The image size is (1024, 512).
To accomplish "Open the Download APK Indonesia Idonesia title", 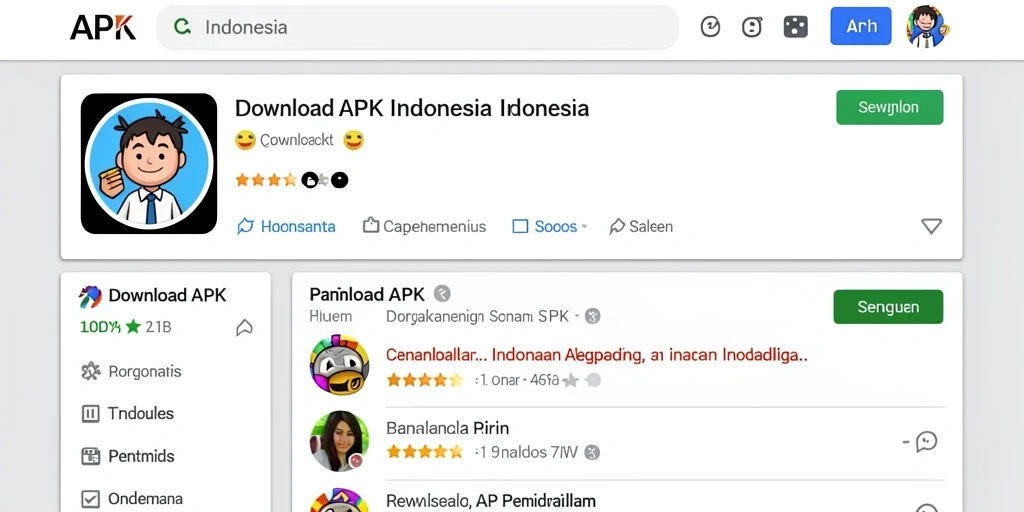I will (412, 108).
